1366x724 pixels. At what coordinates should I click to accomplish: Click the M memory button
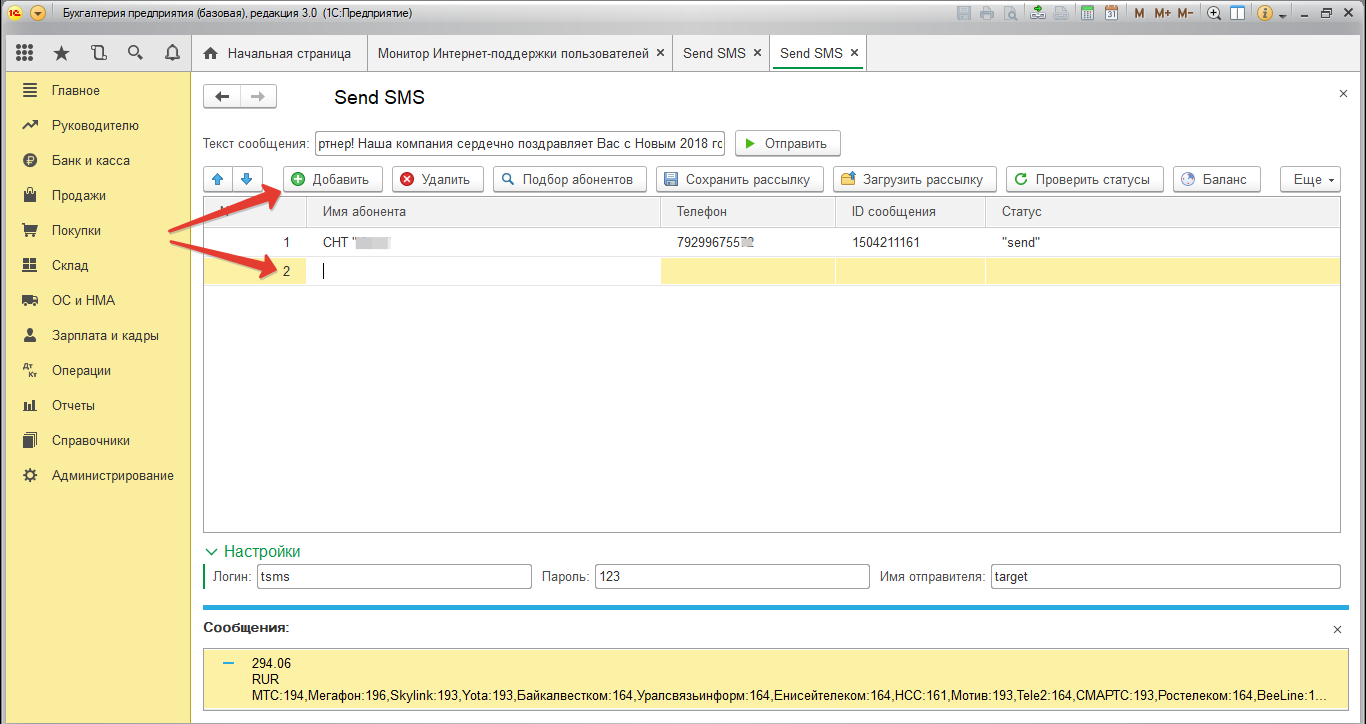[x=1139, y=13]
